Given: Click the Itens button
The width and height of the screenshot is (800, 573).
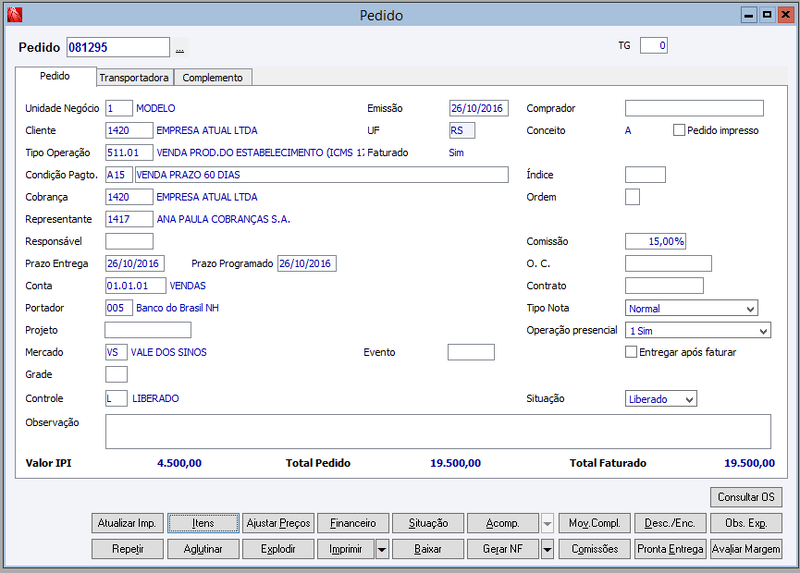Looking at the screenshot, I should coord(203,524).
